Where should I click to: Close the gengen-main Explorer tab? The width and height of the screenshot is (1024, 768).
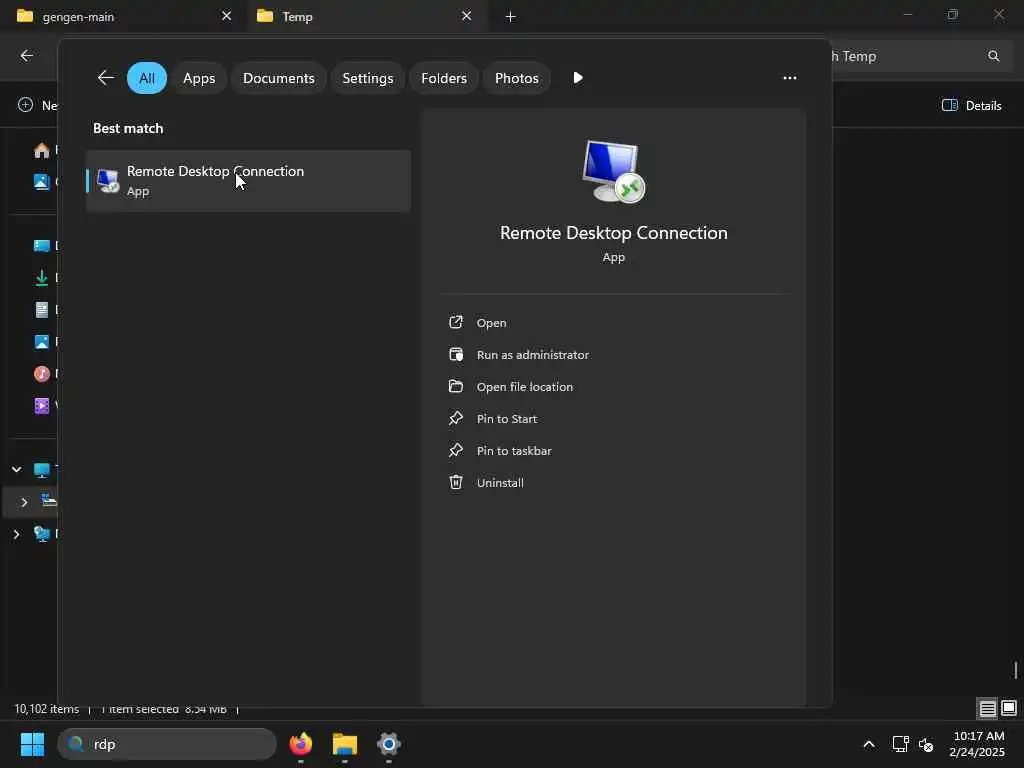coord(226,16)
